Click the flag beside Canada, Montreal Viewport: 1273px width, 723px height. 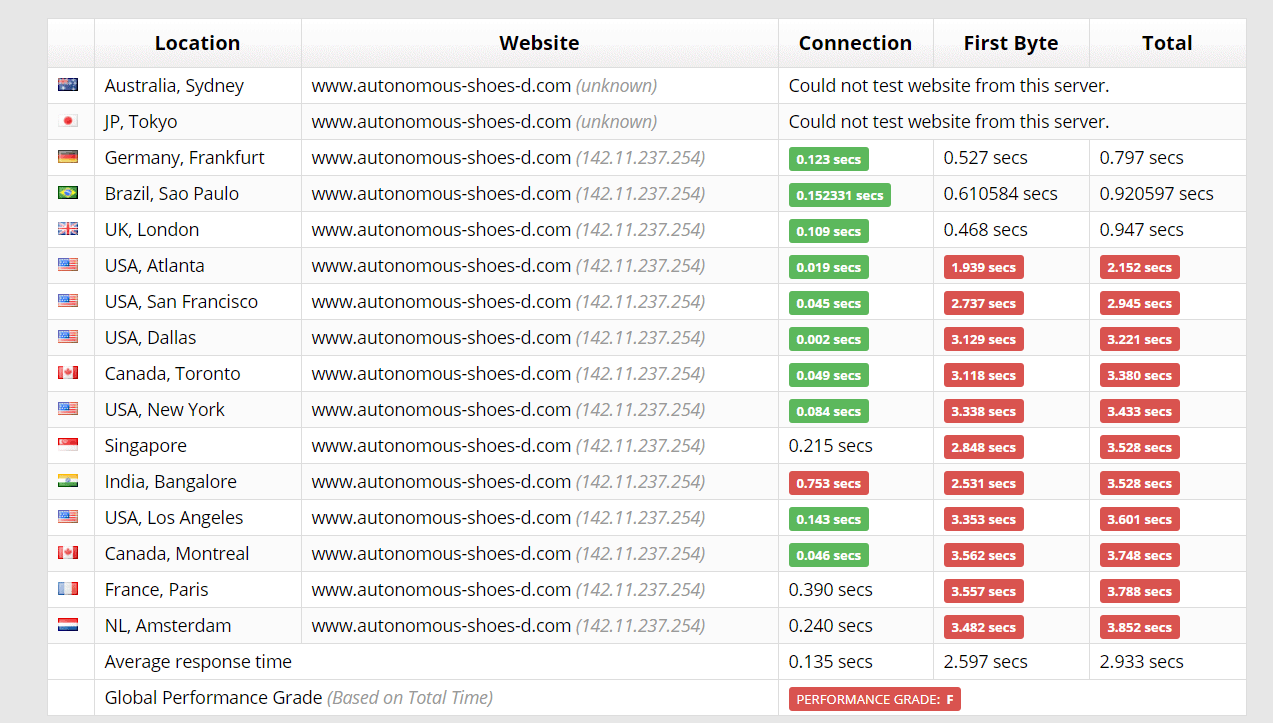point(68,553)
